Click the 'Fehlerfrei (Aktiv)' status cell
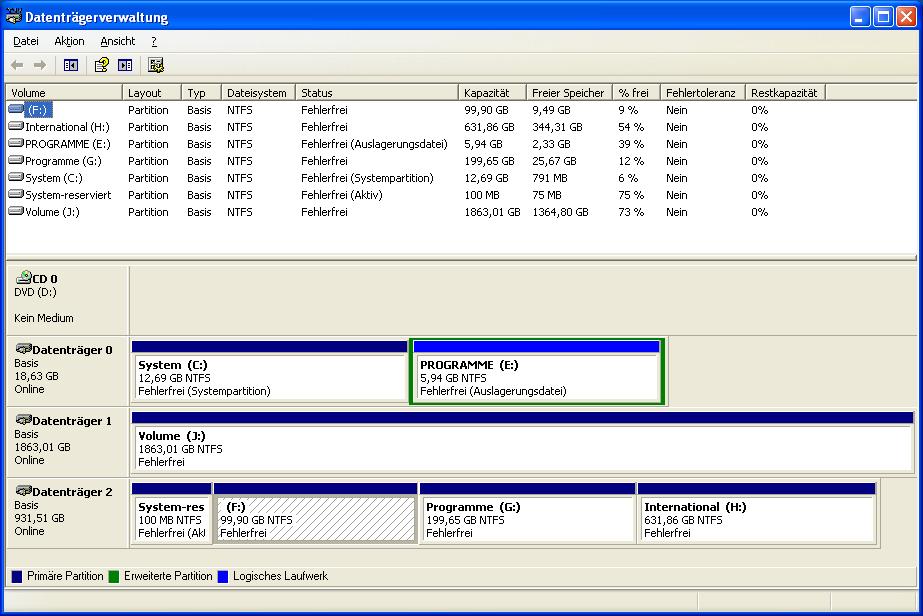Screen dimensions: 923x616 (341, 196)
